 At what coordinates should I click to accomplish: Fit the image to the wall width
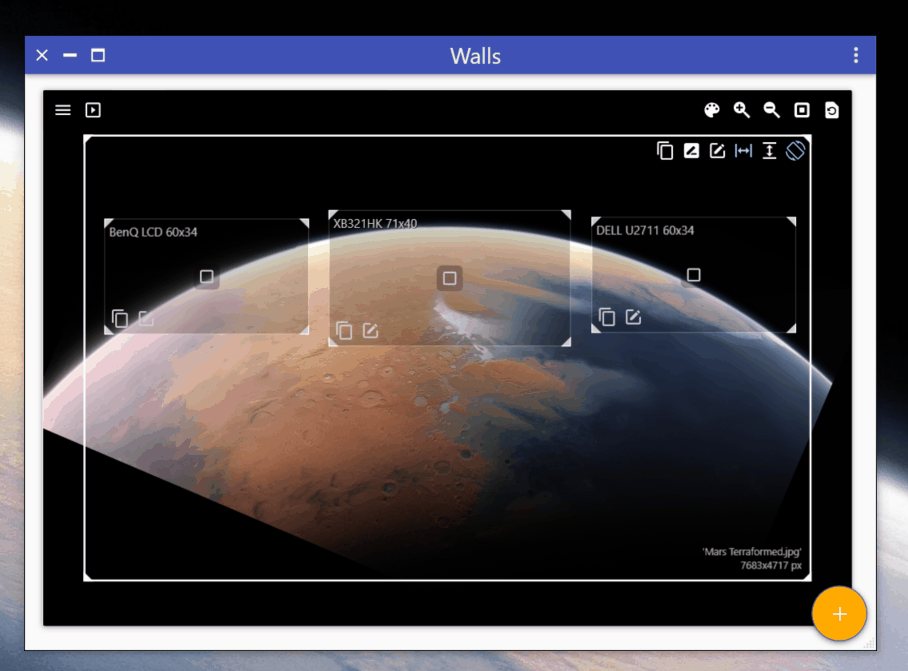[744, 151]
